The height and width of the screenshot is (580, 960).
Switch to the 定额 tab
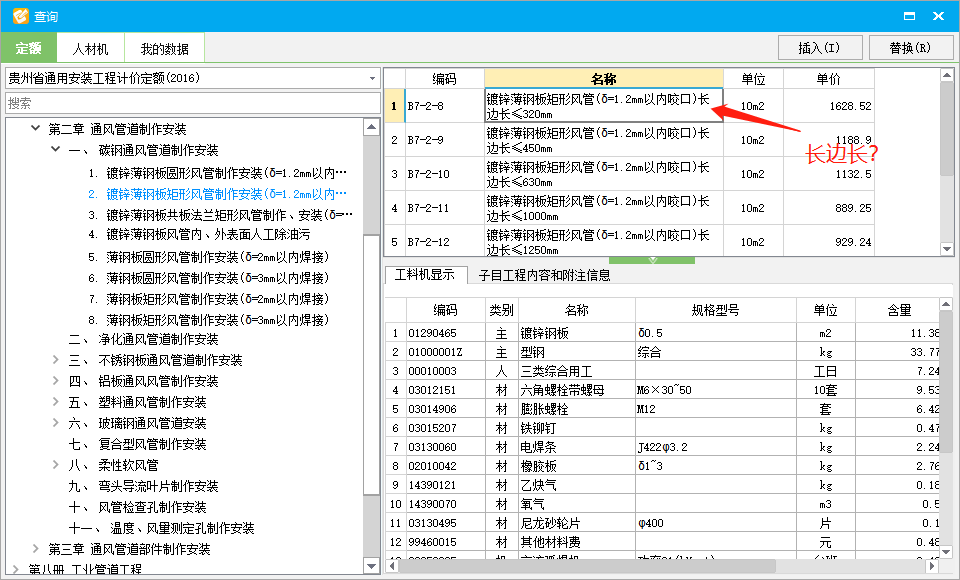[x=29, y=48]
